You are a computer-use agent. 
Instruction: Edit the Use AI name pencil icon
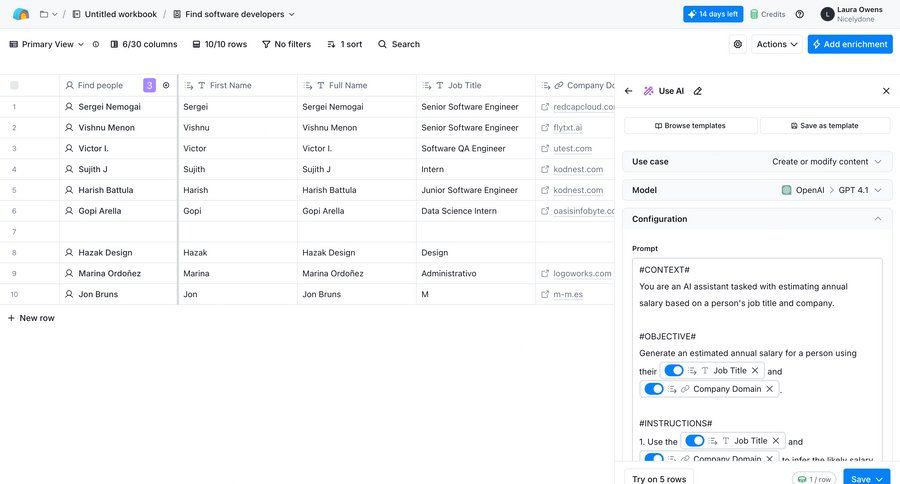click(x=697, y=91)
